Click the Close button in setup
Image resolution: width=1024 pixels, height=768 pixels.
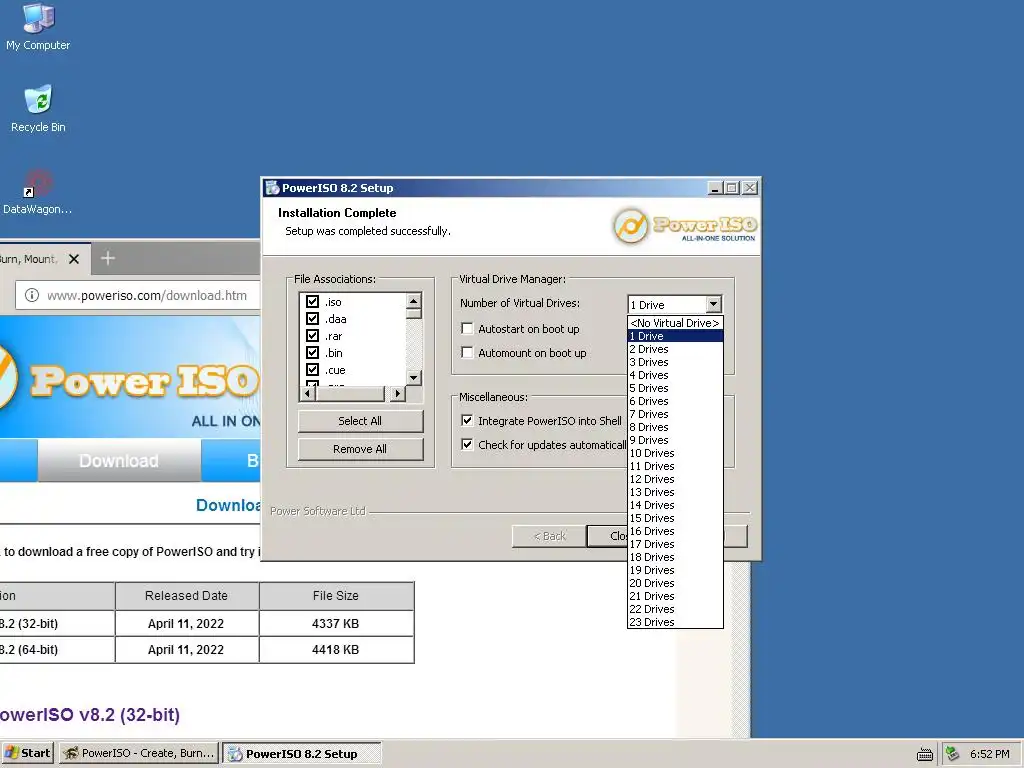coord(607,536)
